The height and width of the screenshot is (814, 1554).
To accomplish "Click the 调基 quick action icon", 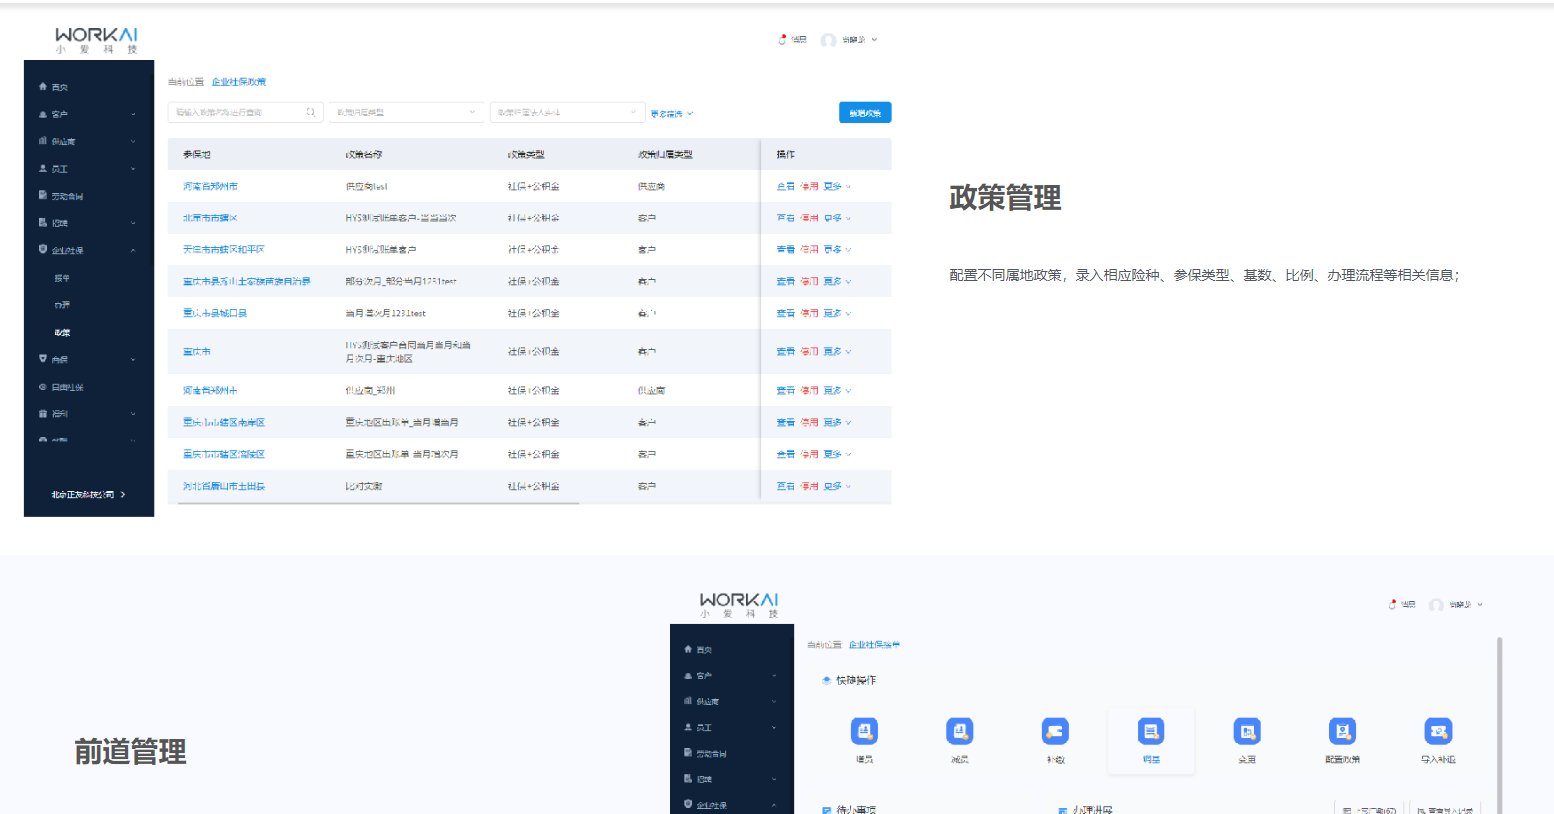I will (1151, 731).
